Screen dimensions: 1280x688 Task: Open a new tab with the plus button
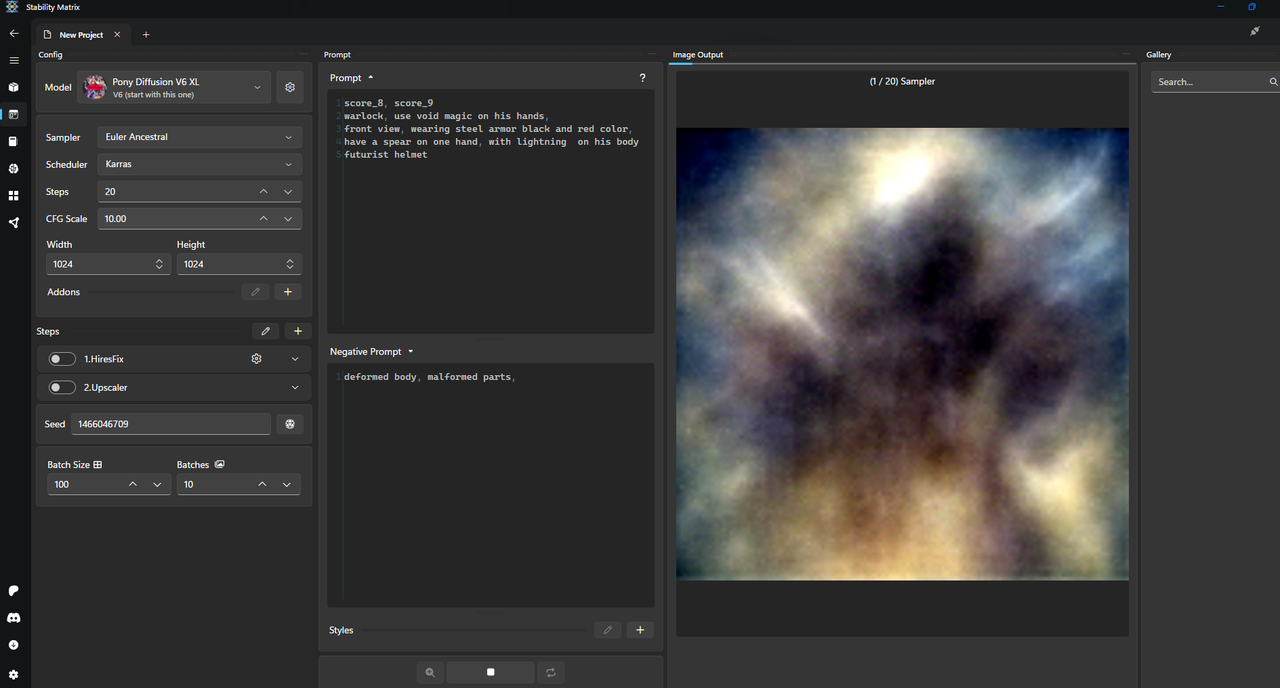[x=146, y=35]
